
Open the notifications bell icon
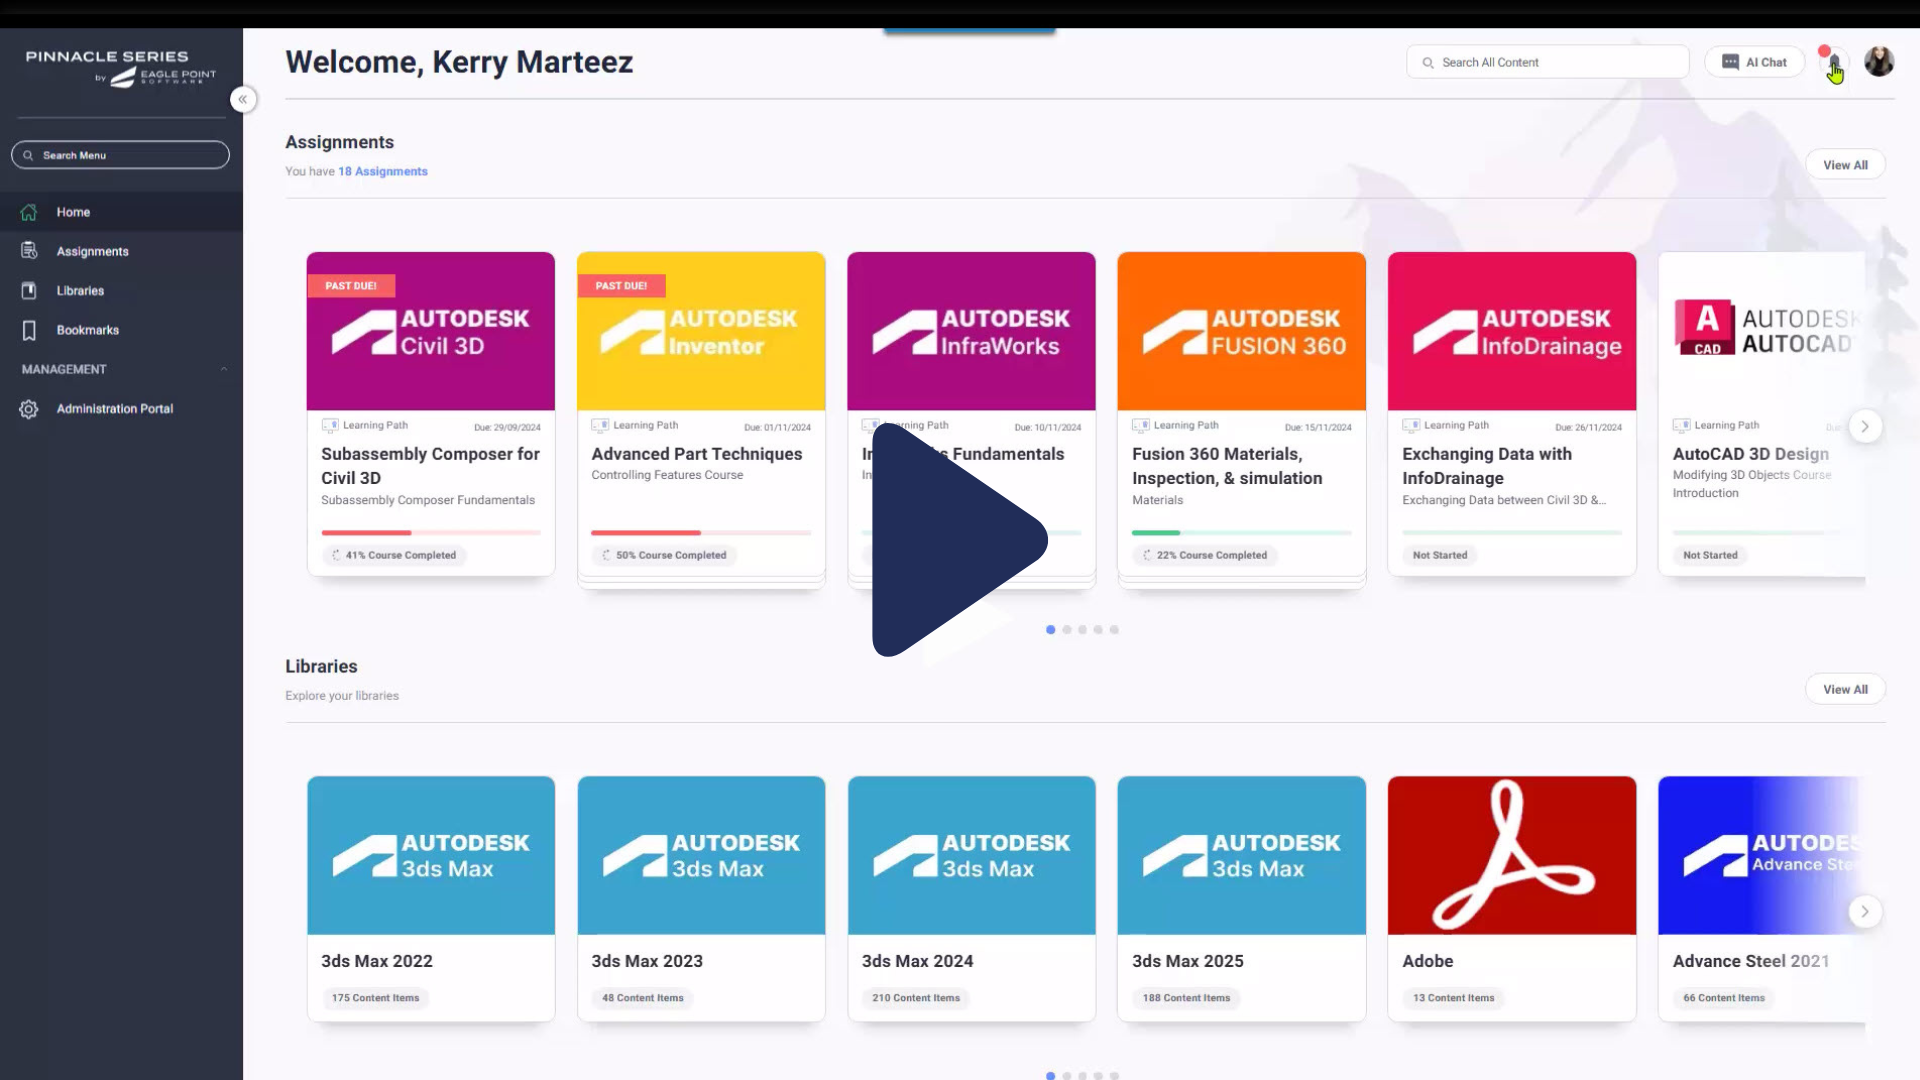click(1834, 63)
